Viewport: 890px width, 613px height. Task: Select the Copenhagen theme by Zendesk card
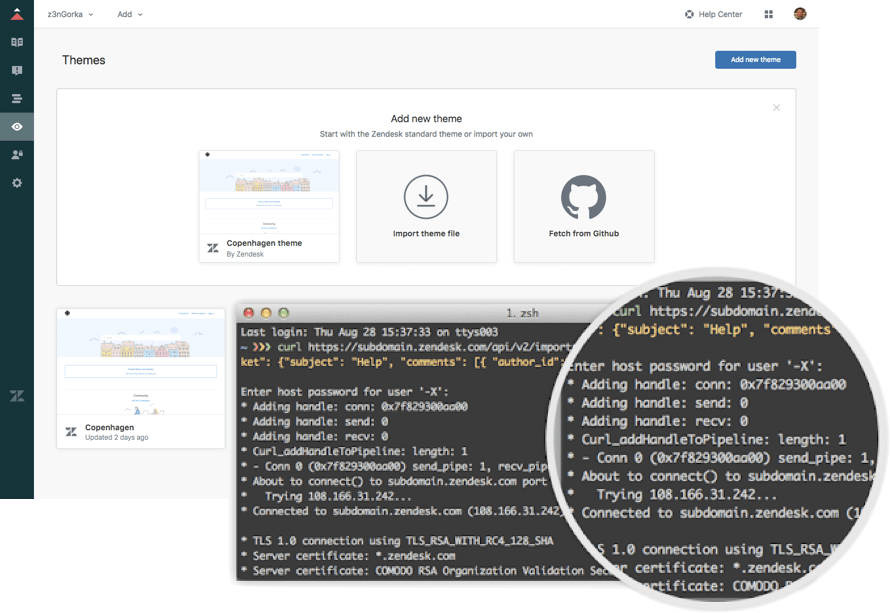[x=269, y=206]
